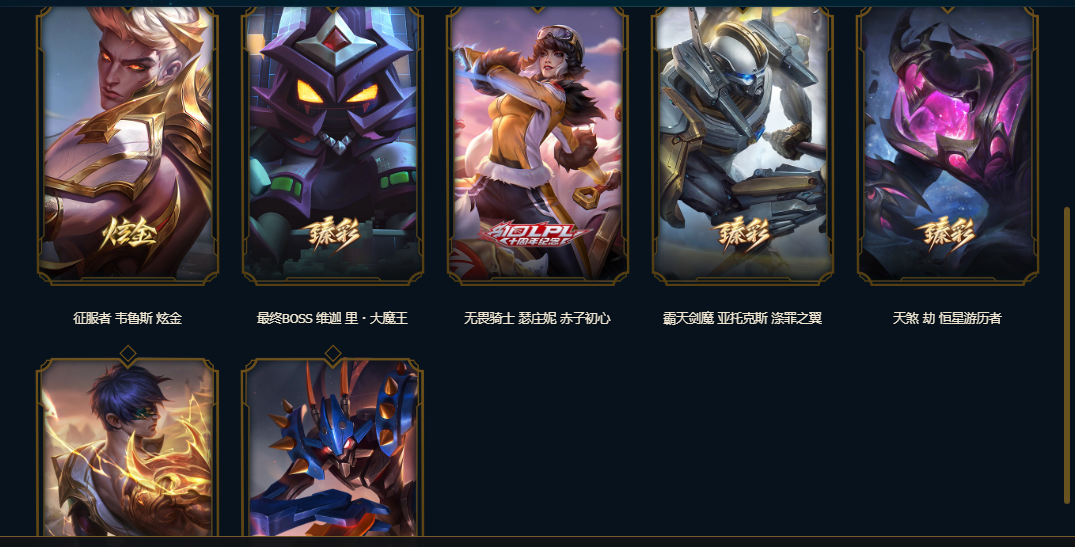The image size is (1075, 547).
Task: Open the blue spiked mecha skin card
Action: point(333,448)
